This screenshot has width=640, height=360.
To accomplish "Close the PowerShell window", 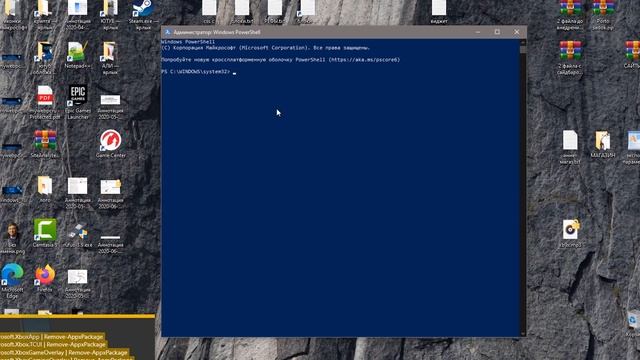I will point(517,32).
